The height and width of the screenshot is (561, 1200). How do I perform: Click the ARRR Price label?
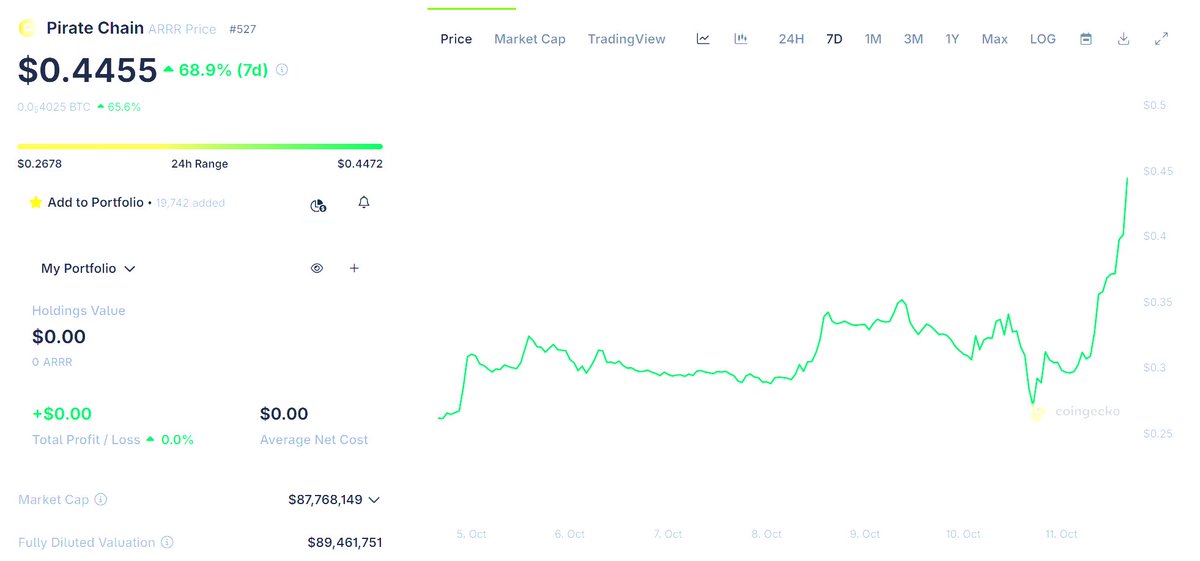(182, 29)
